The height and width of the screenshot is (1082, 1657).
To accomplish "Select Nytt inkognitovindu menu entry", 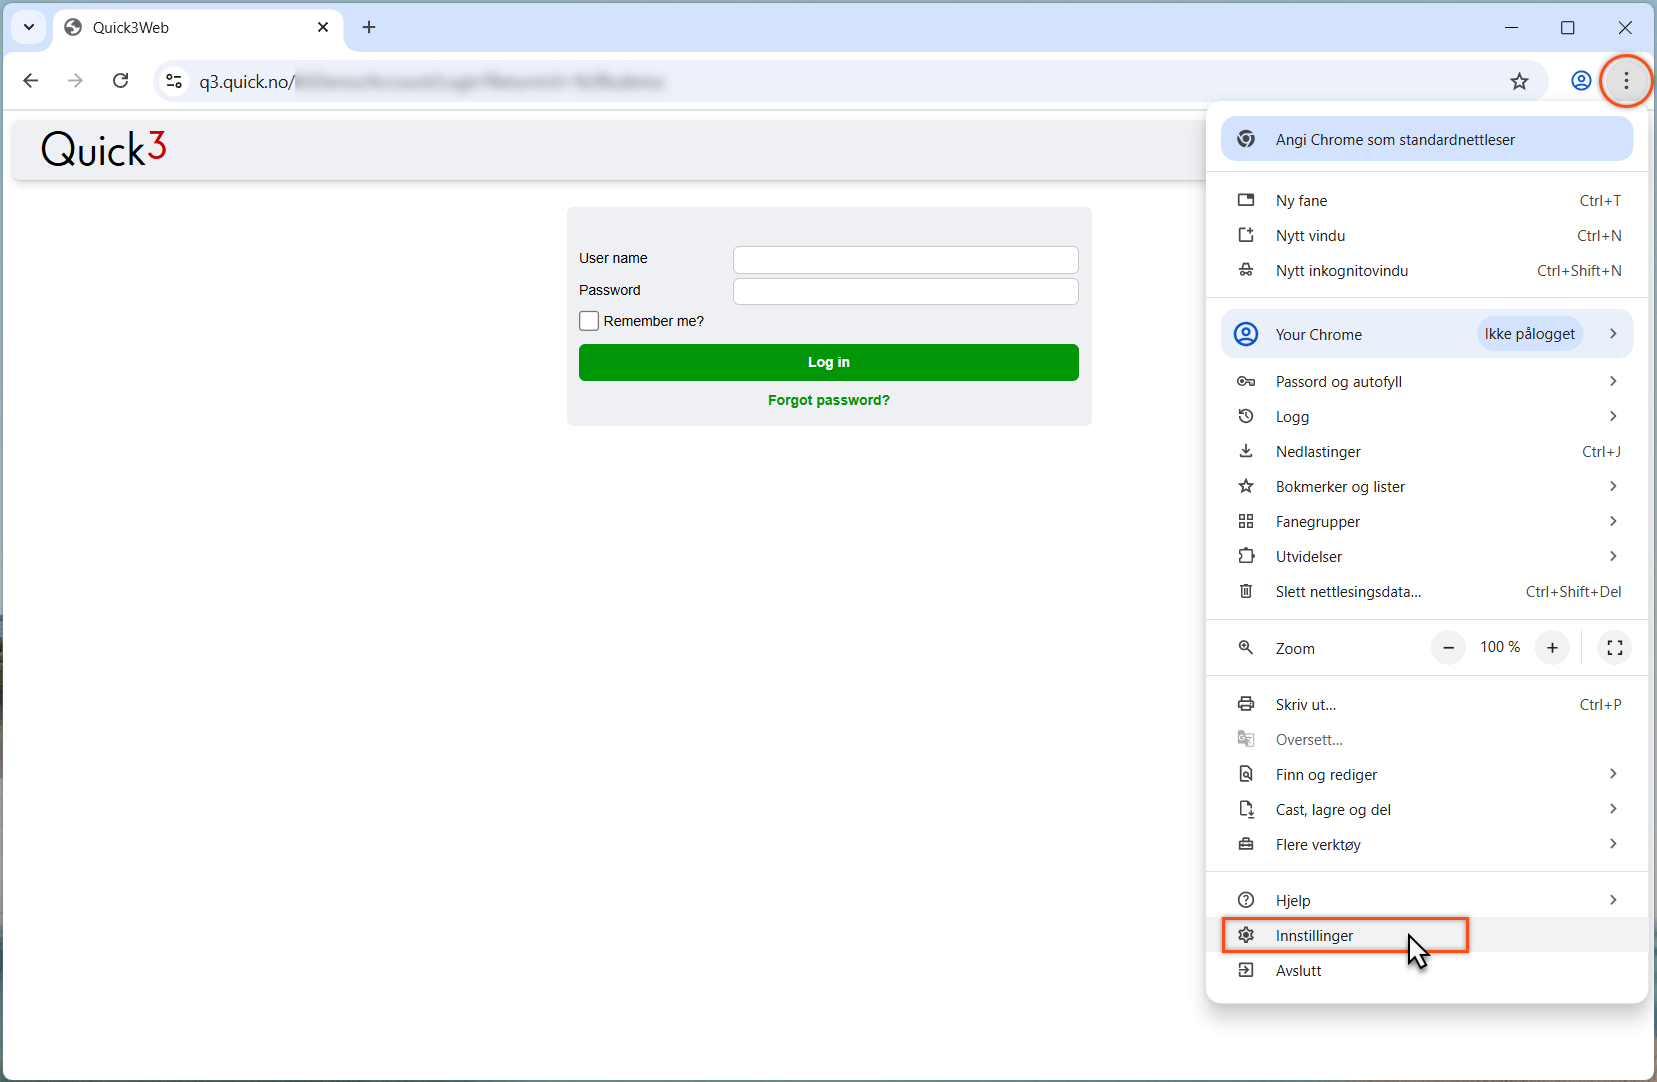I will click(1426, 270).
